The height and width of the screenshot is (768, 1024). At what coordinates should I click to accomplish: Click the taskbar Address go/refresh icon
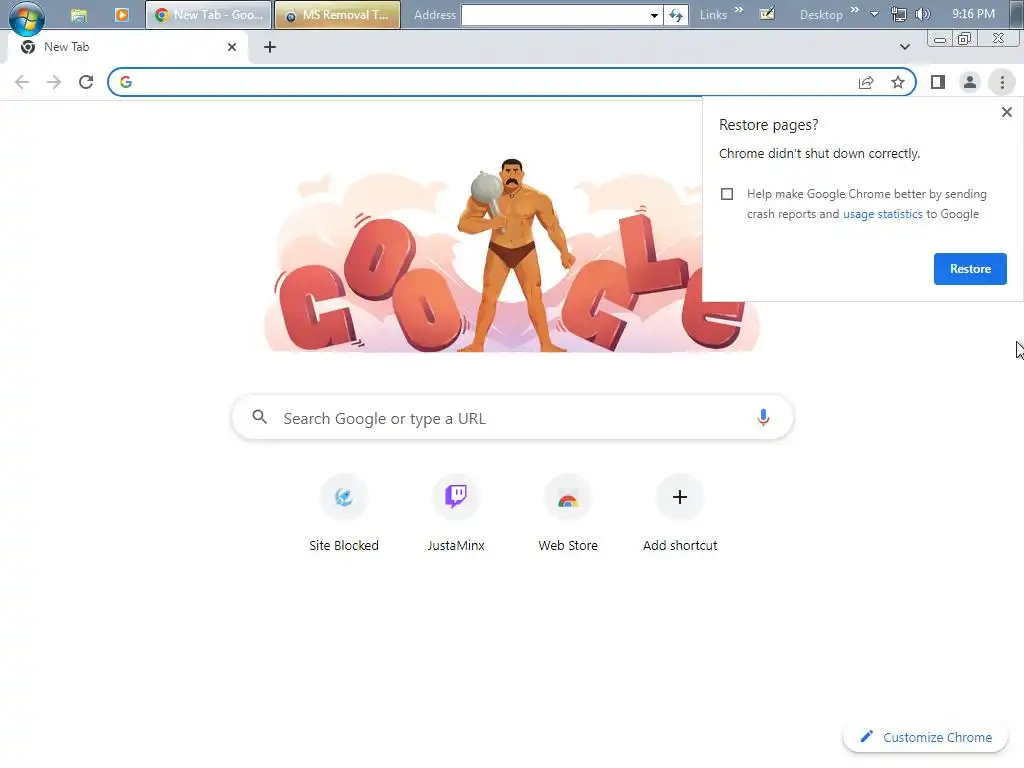pos(676,15)
